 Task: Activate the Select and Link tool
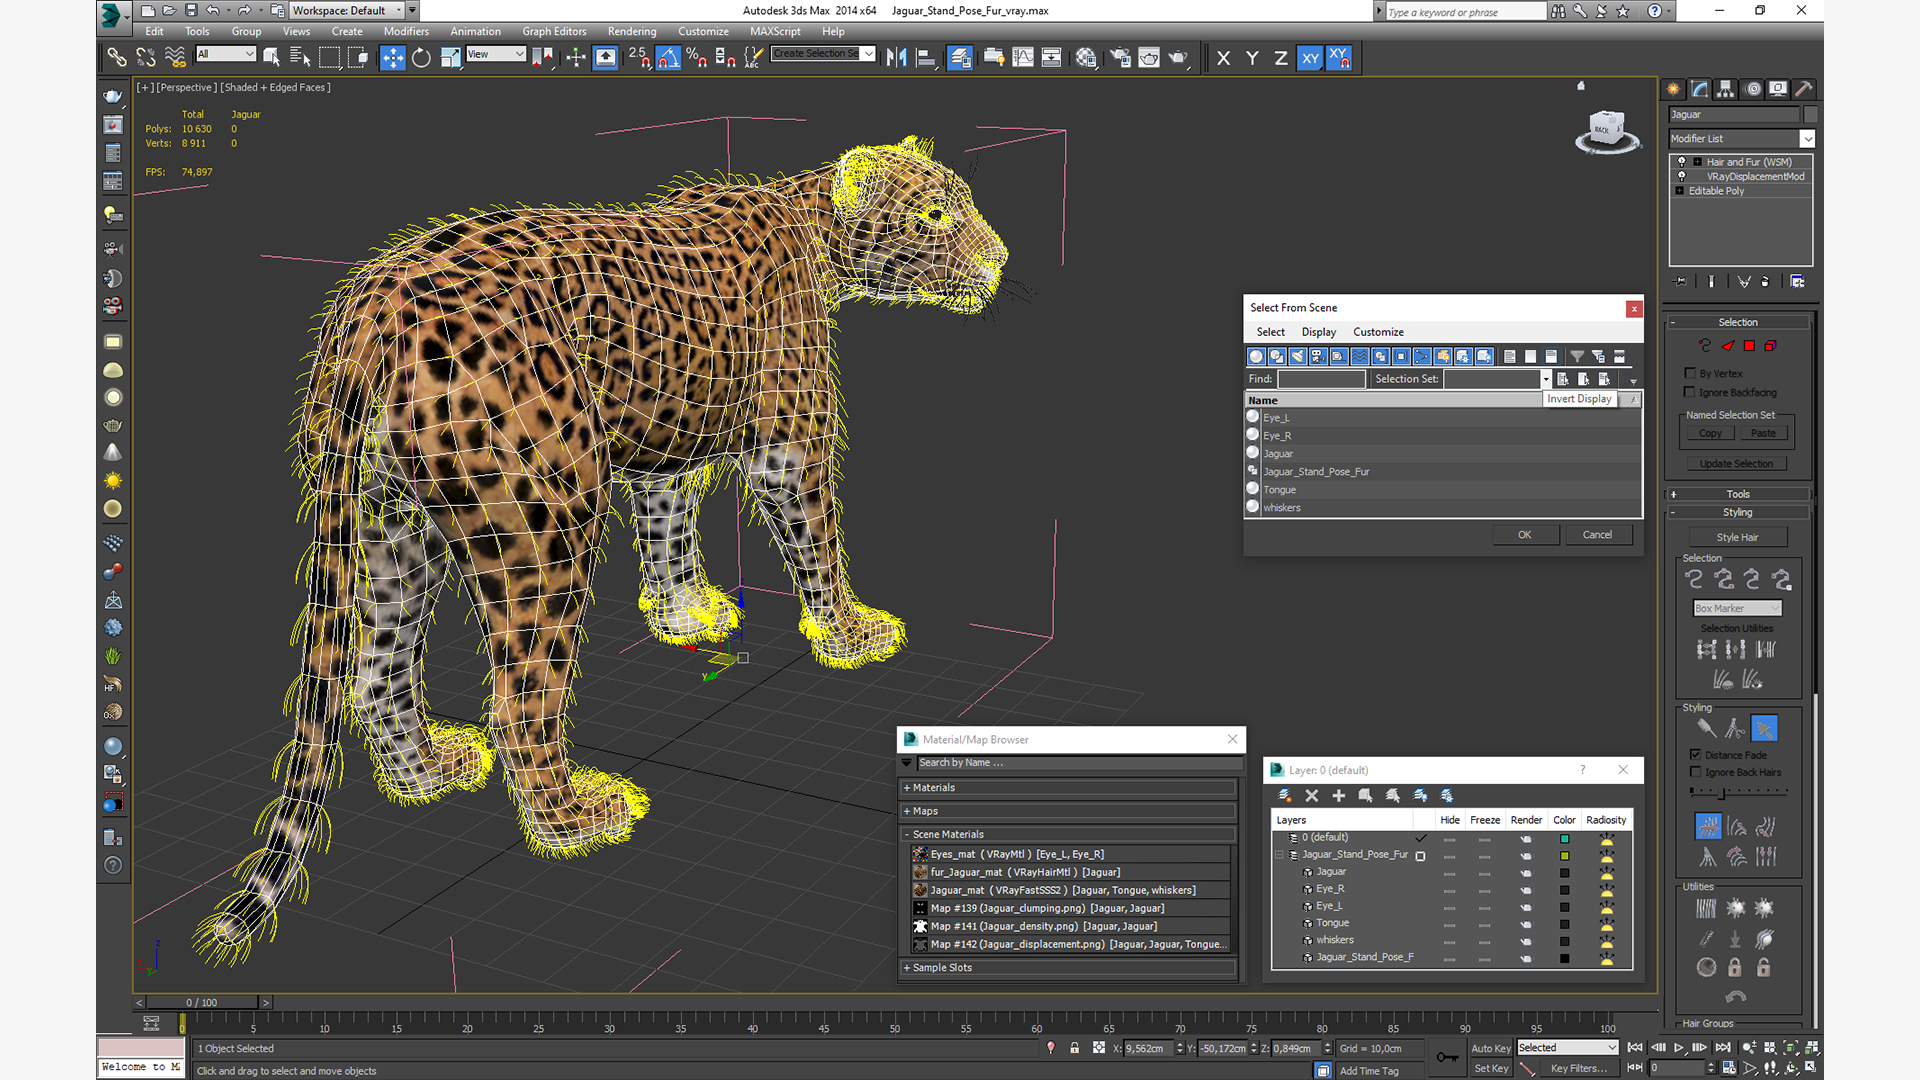[x=117, y=58]
